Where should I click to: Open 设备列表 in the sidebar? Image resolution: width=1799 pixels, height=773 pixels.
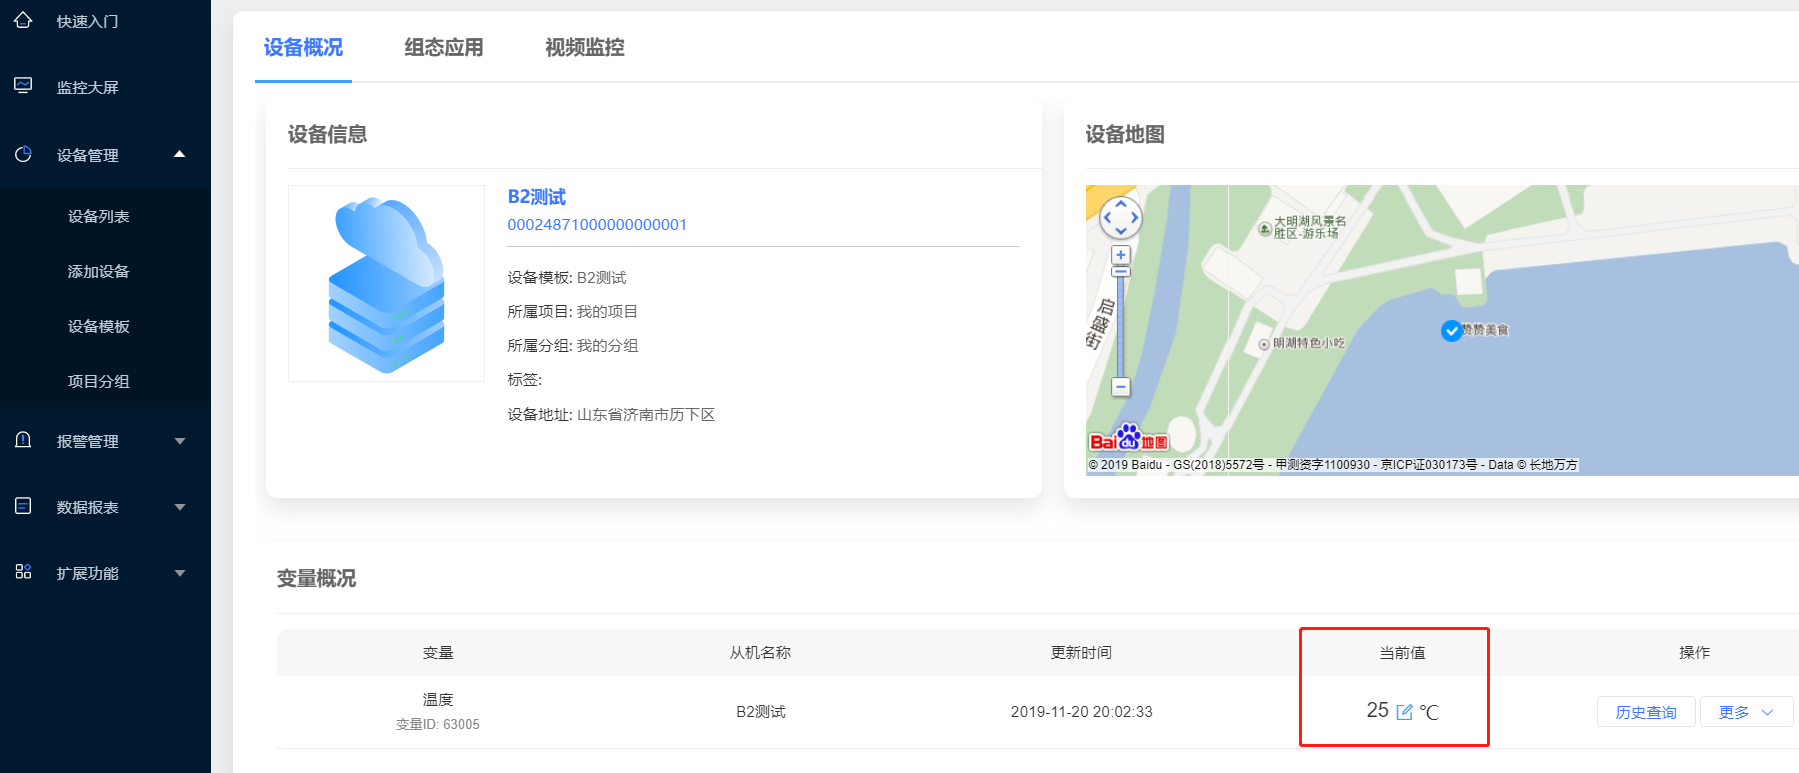tap(98, 216)
